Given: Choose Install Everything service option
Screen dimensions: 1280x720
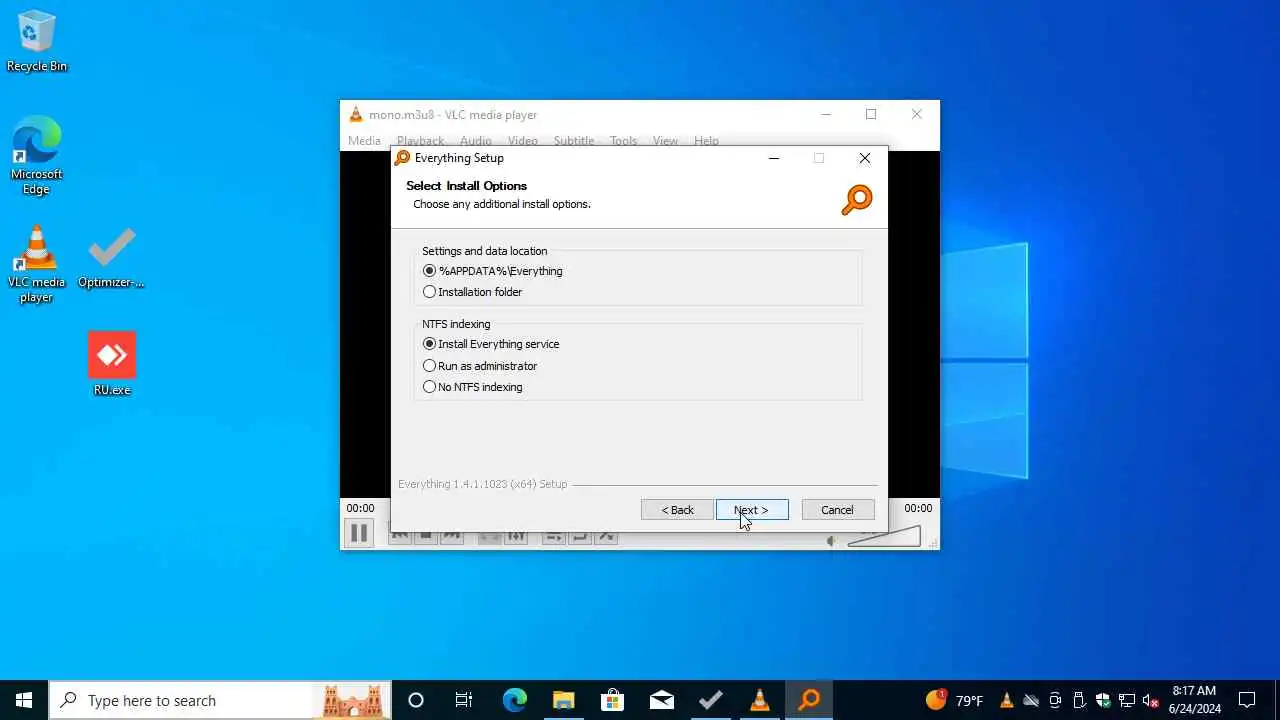Looking at the screenshot, I should click(491, 344).
